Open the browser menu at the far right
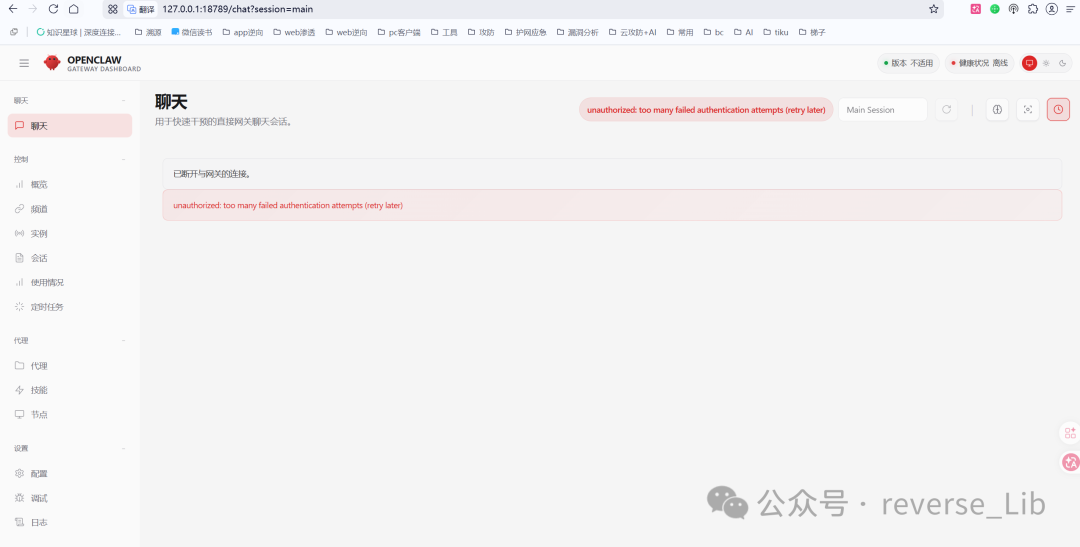Viewport: 1080px width, 547px height. point(1069,9)
